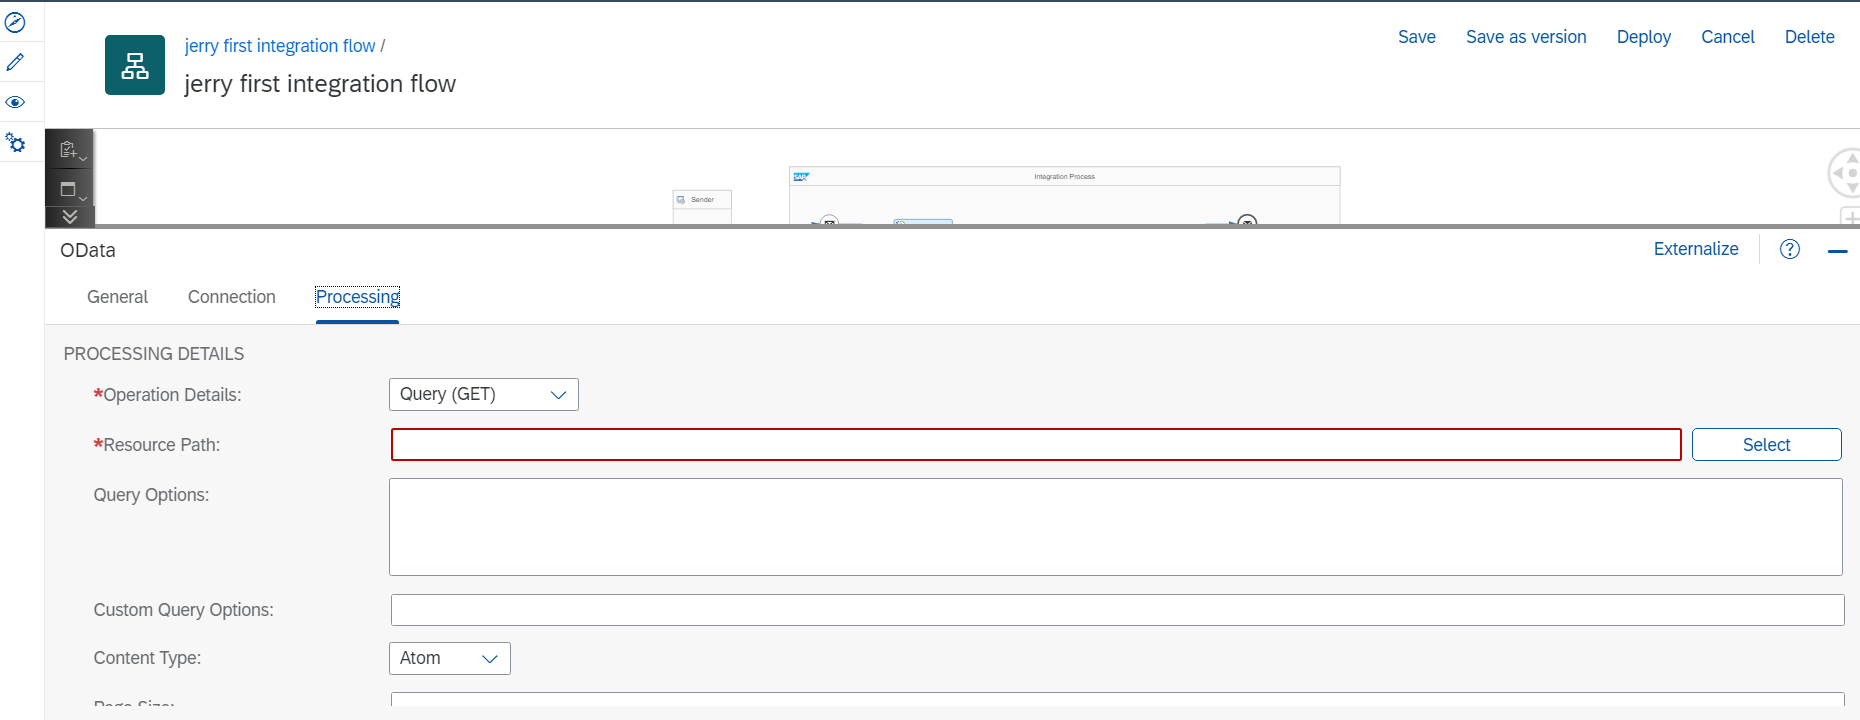Click the Resource Path label
This screenshot has width=1860, height=720.
point(157,445)
